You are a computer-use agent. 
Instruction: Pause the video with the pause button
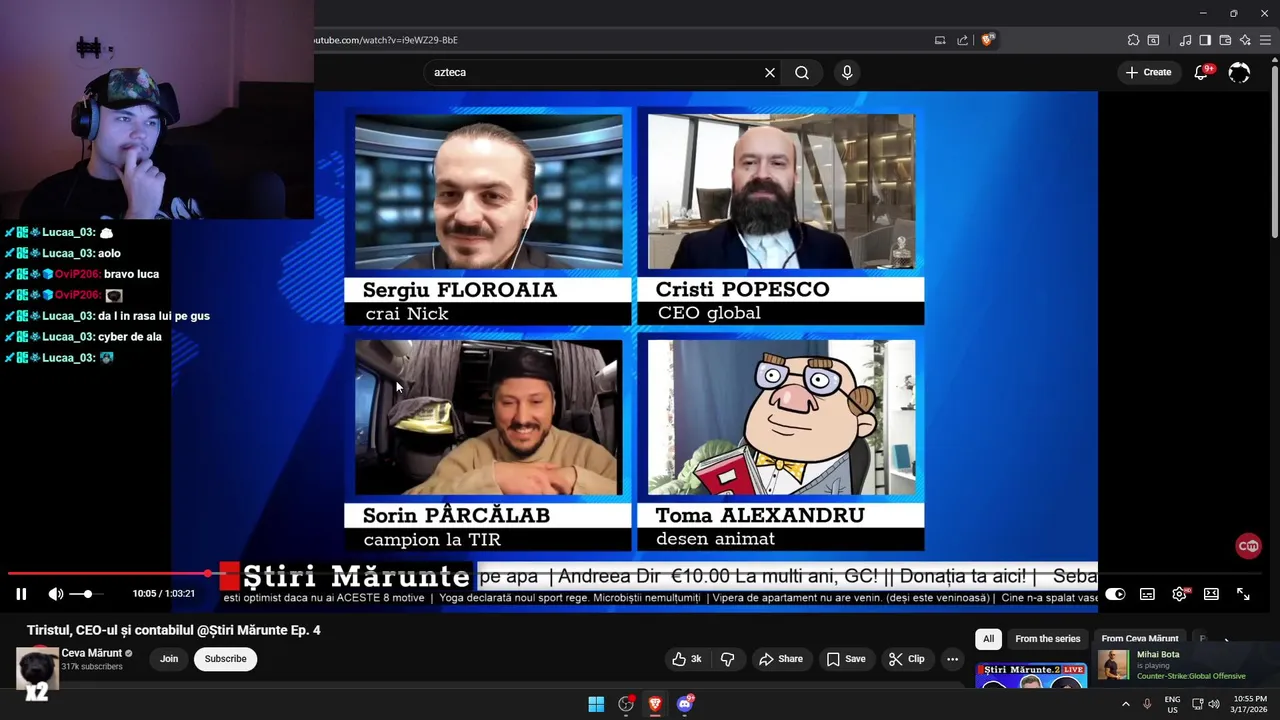pos(21,594)
